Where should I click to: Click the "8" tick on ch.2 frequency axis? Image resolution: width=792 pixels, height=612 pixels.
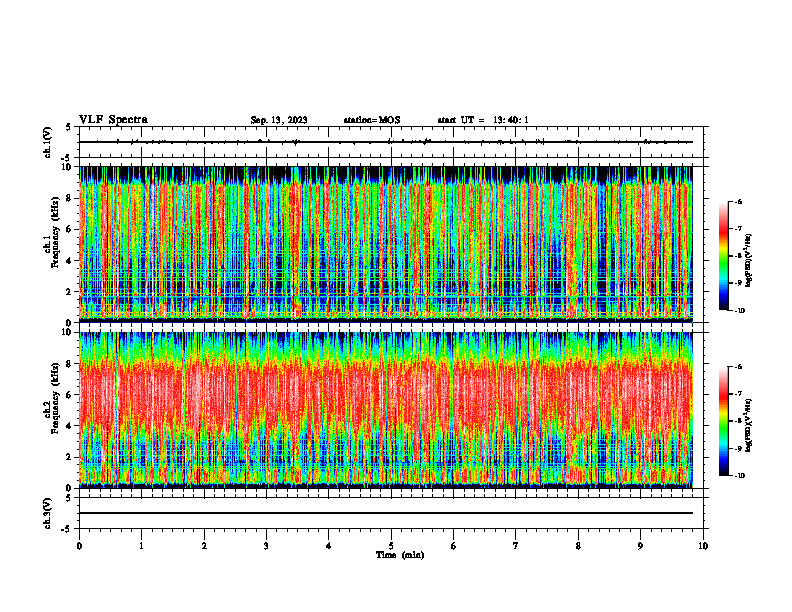(x=69, y=364)
